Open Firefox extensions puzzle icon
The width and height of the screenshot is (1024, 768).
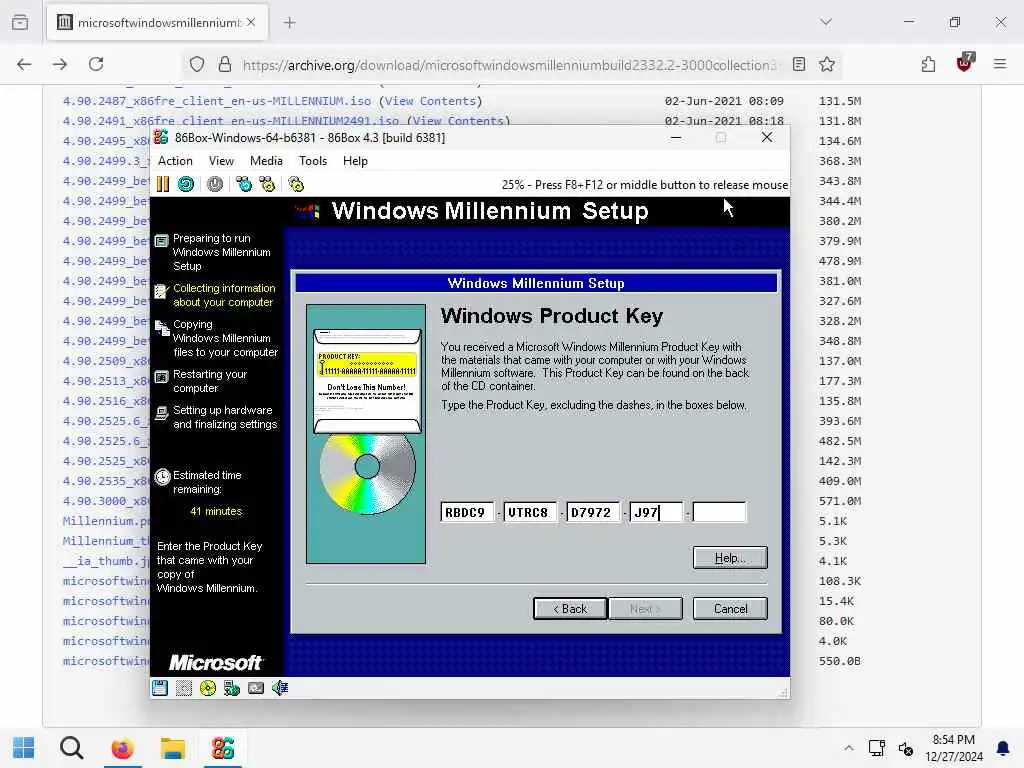[928, 64]
